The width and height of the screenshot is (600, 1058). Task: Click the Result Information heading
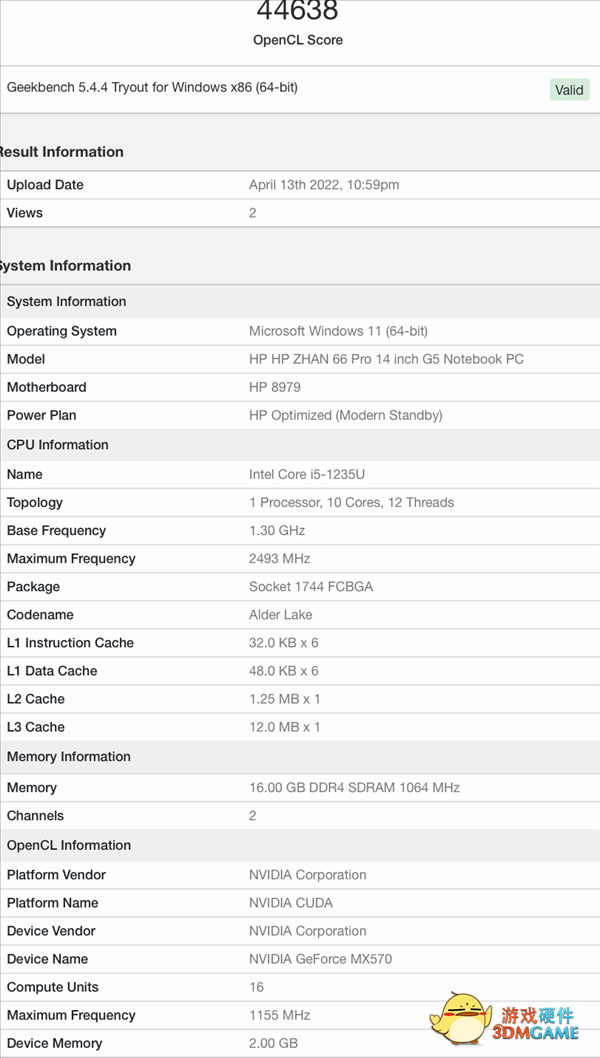[x=60, y=152]
